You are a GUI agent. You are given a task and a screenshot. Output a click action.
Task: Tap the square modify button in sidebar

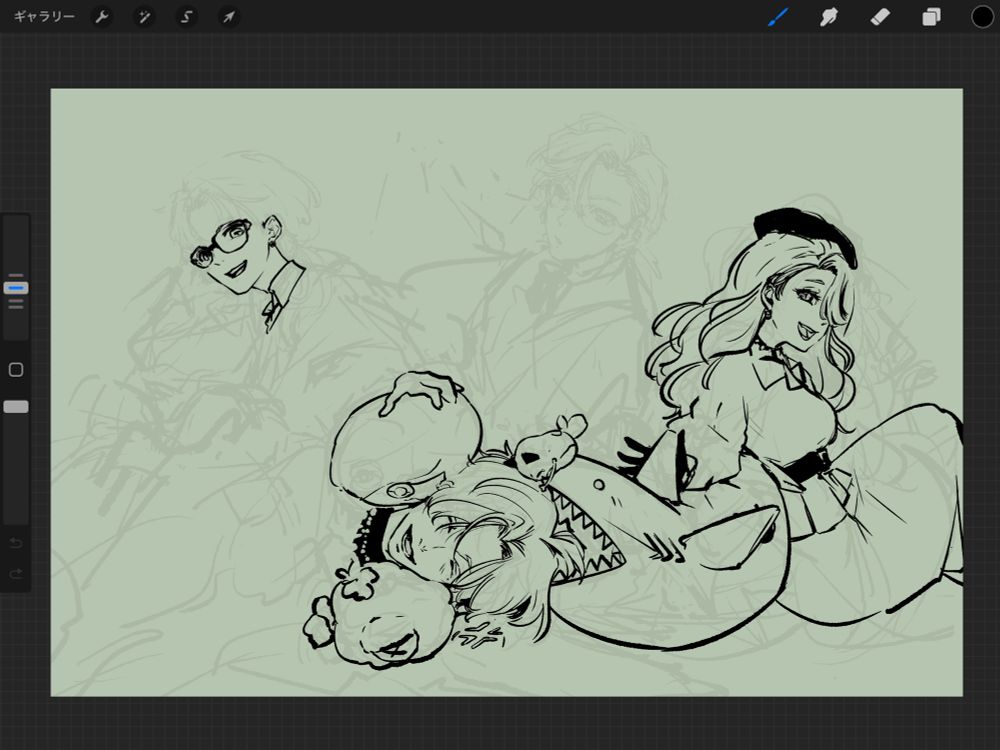(x=16, y=370)
